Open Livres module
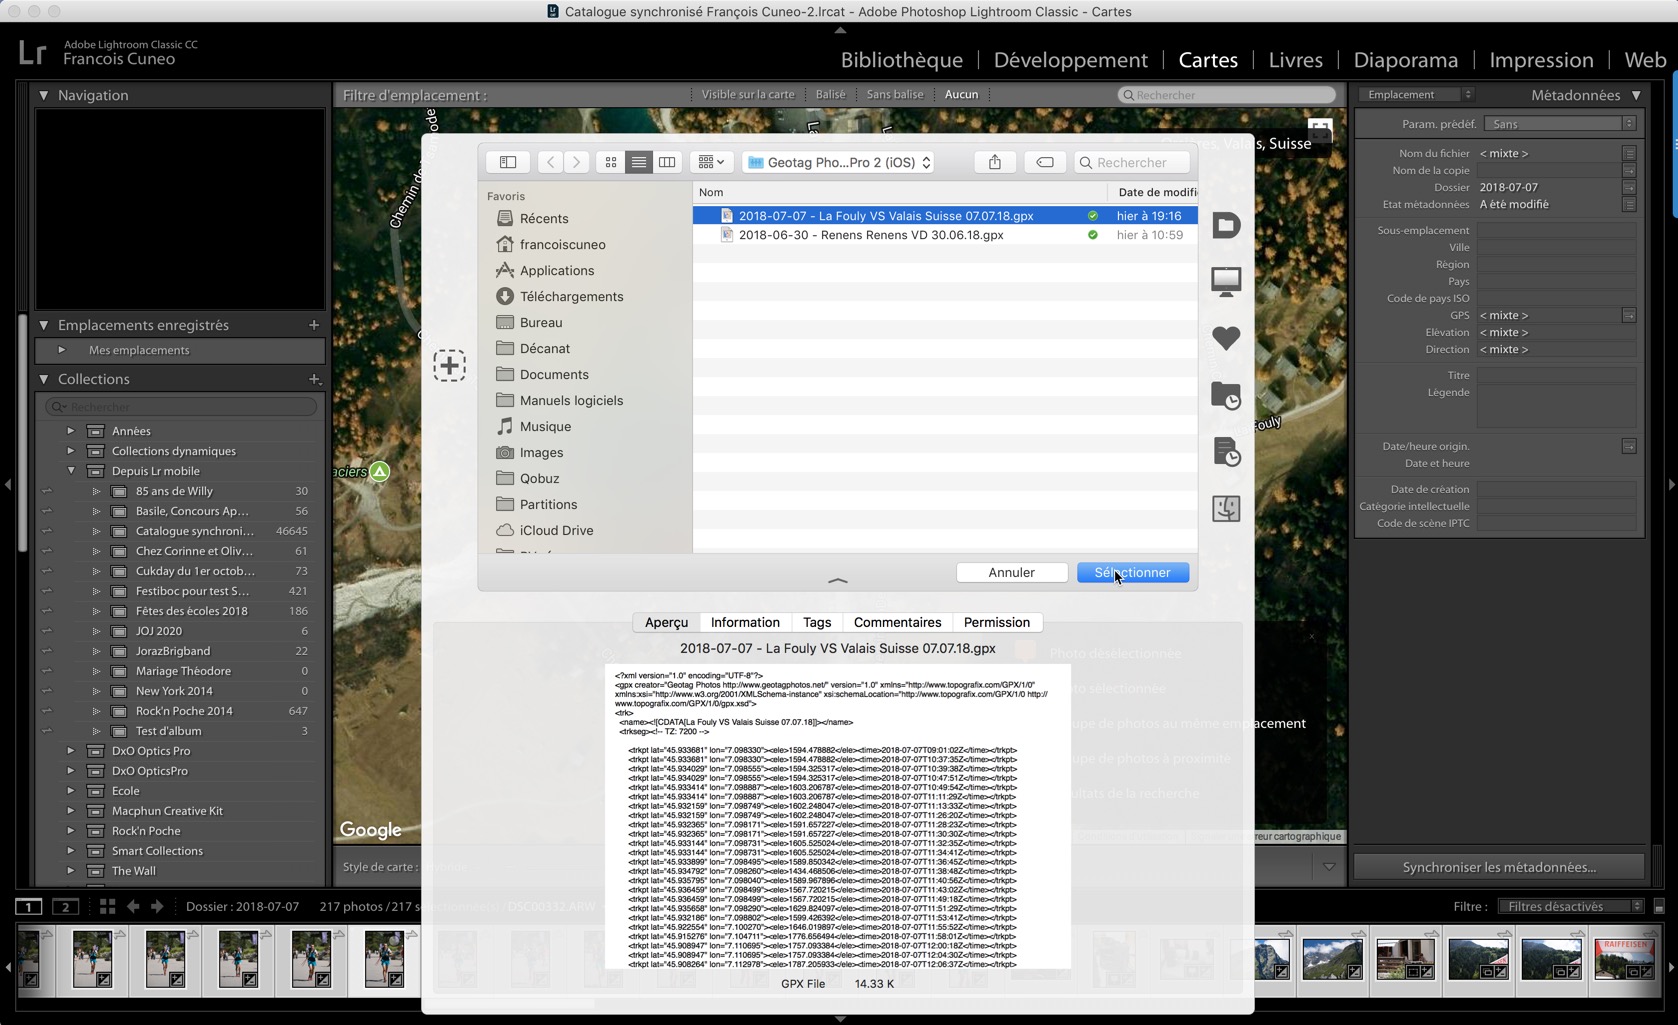1678x1025 pixels. [1295, 60]
